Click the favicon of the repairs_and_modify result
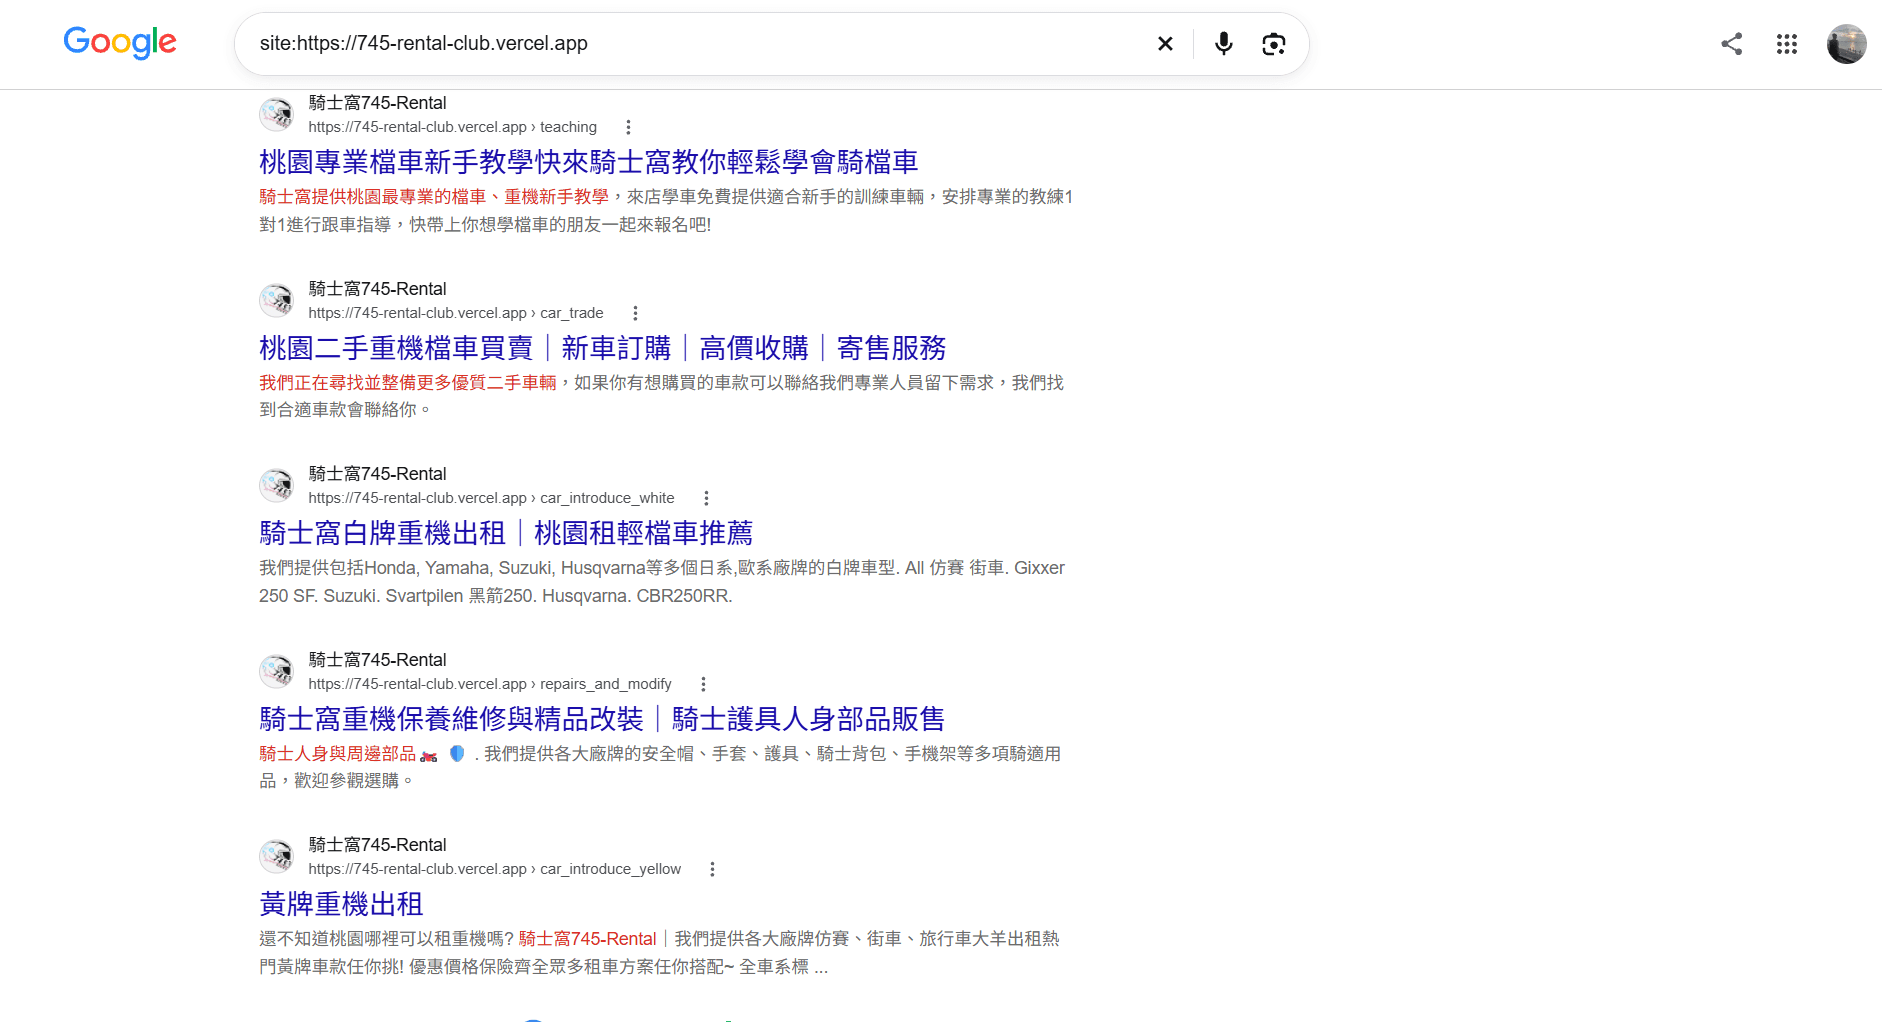The width and height of the screenshot is (1882, 1022). [277, 671]
